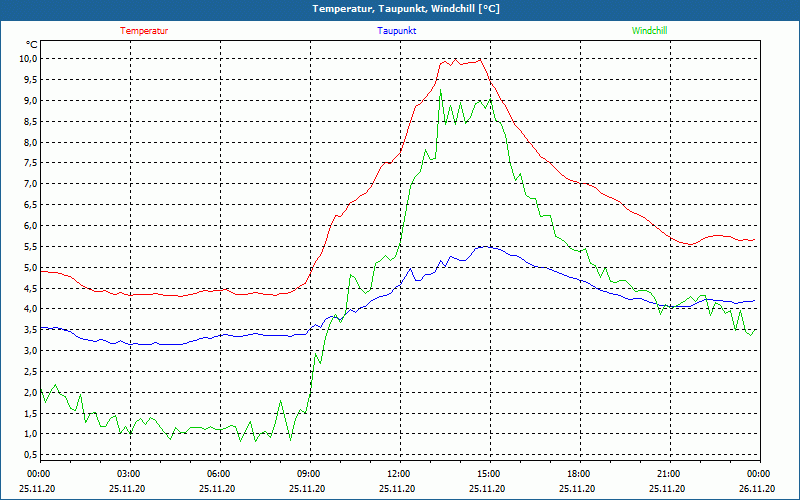Viewport: 800px width, 500px height.
Task: Click the 8,5 y-axis value
Action: point(31,121)
